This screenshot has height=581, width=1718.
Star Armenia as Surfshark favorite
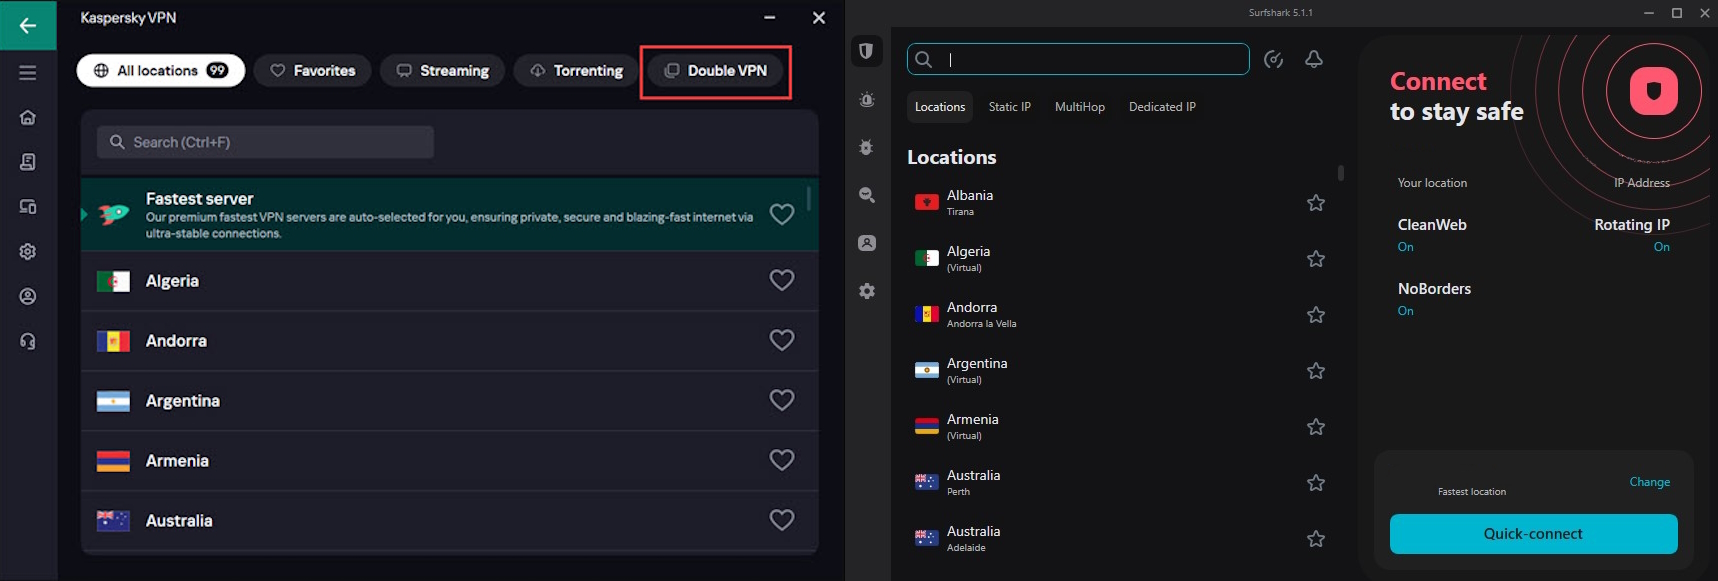[1316, 427]
